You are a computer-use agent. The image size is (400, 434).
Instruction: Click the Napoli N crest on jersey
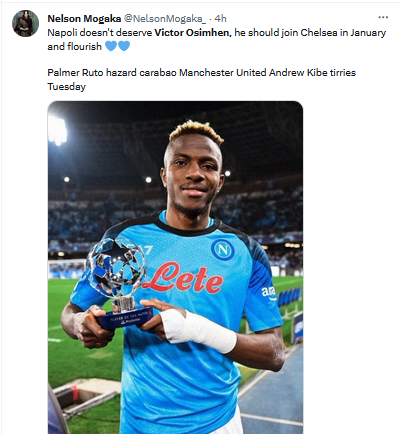click(222, 249)
